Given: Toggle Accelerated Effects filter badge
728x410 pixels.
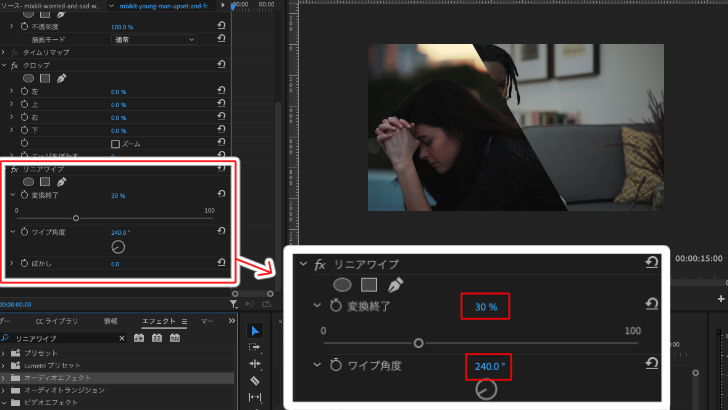Looking at the screenshot, I should coord(139,338).
